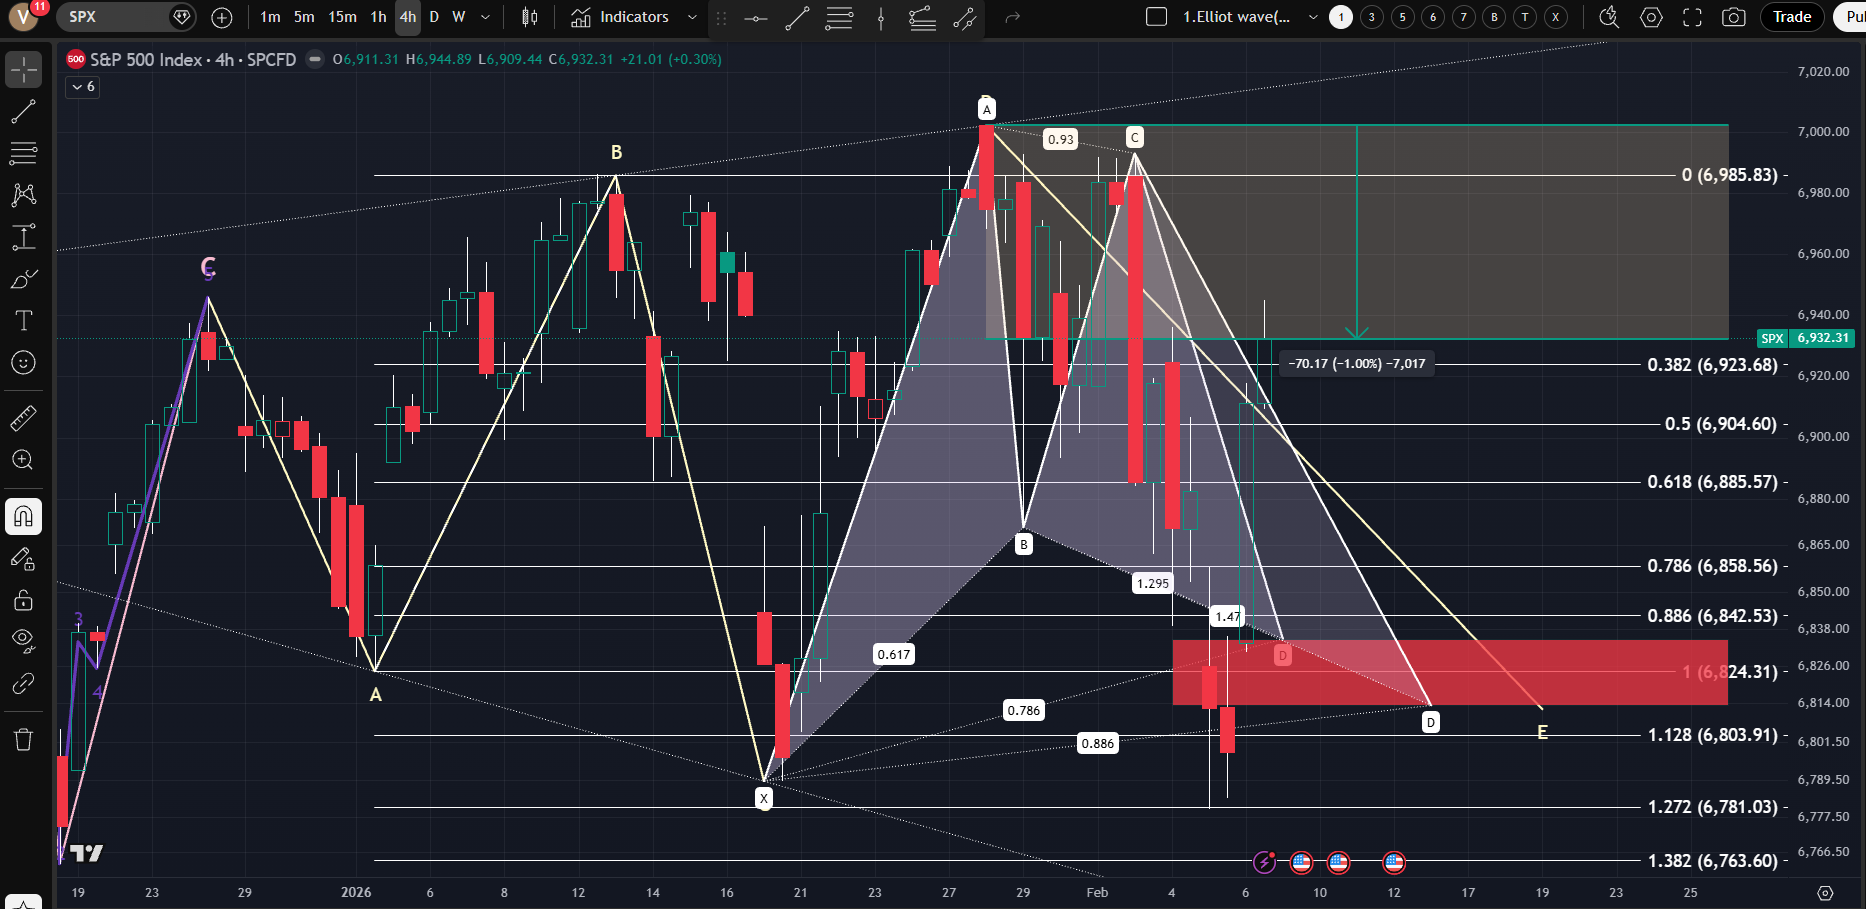Toggle magnet mode on the drawing toolbar

pyautogui.click(x=23, y=517)
